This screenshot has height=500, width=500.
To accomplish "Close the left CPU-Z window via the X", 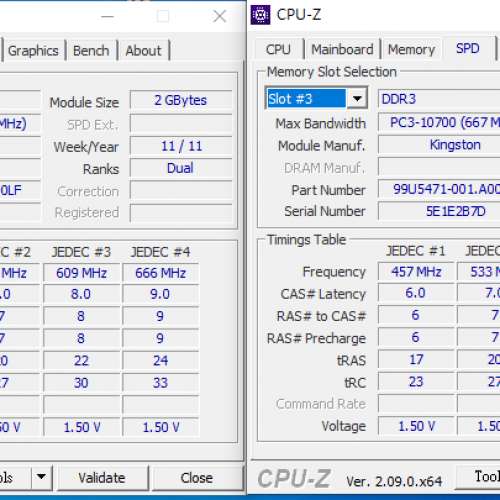I will point(220,16).
